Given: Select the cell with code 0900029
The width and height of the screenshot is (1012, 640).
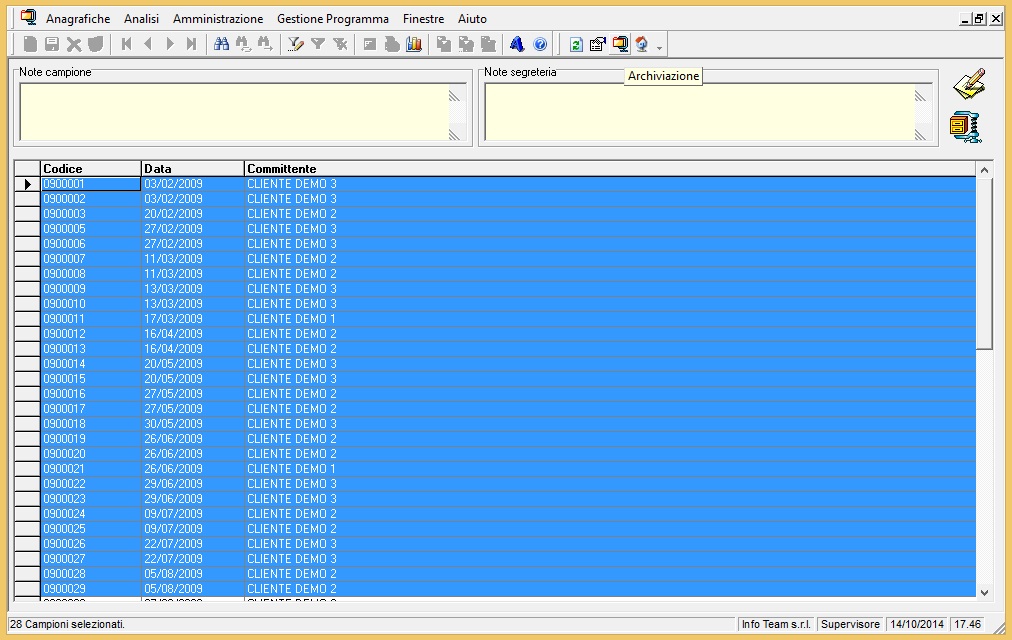Looking at the screenshot, I should click(90, 589).
